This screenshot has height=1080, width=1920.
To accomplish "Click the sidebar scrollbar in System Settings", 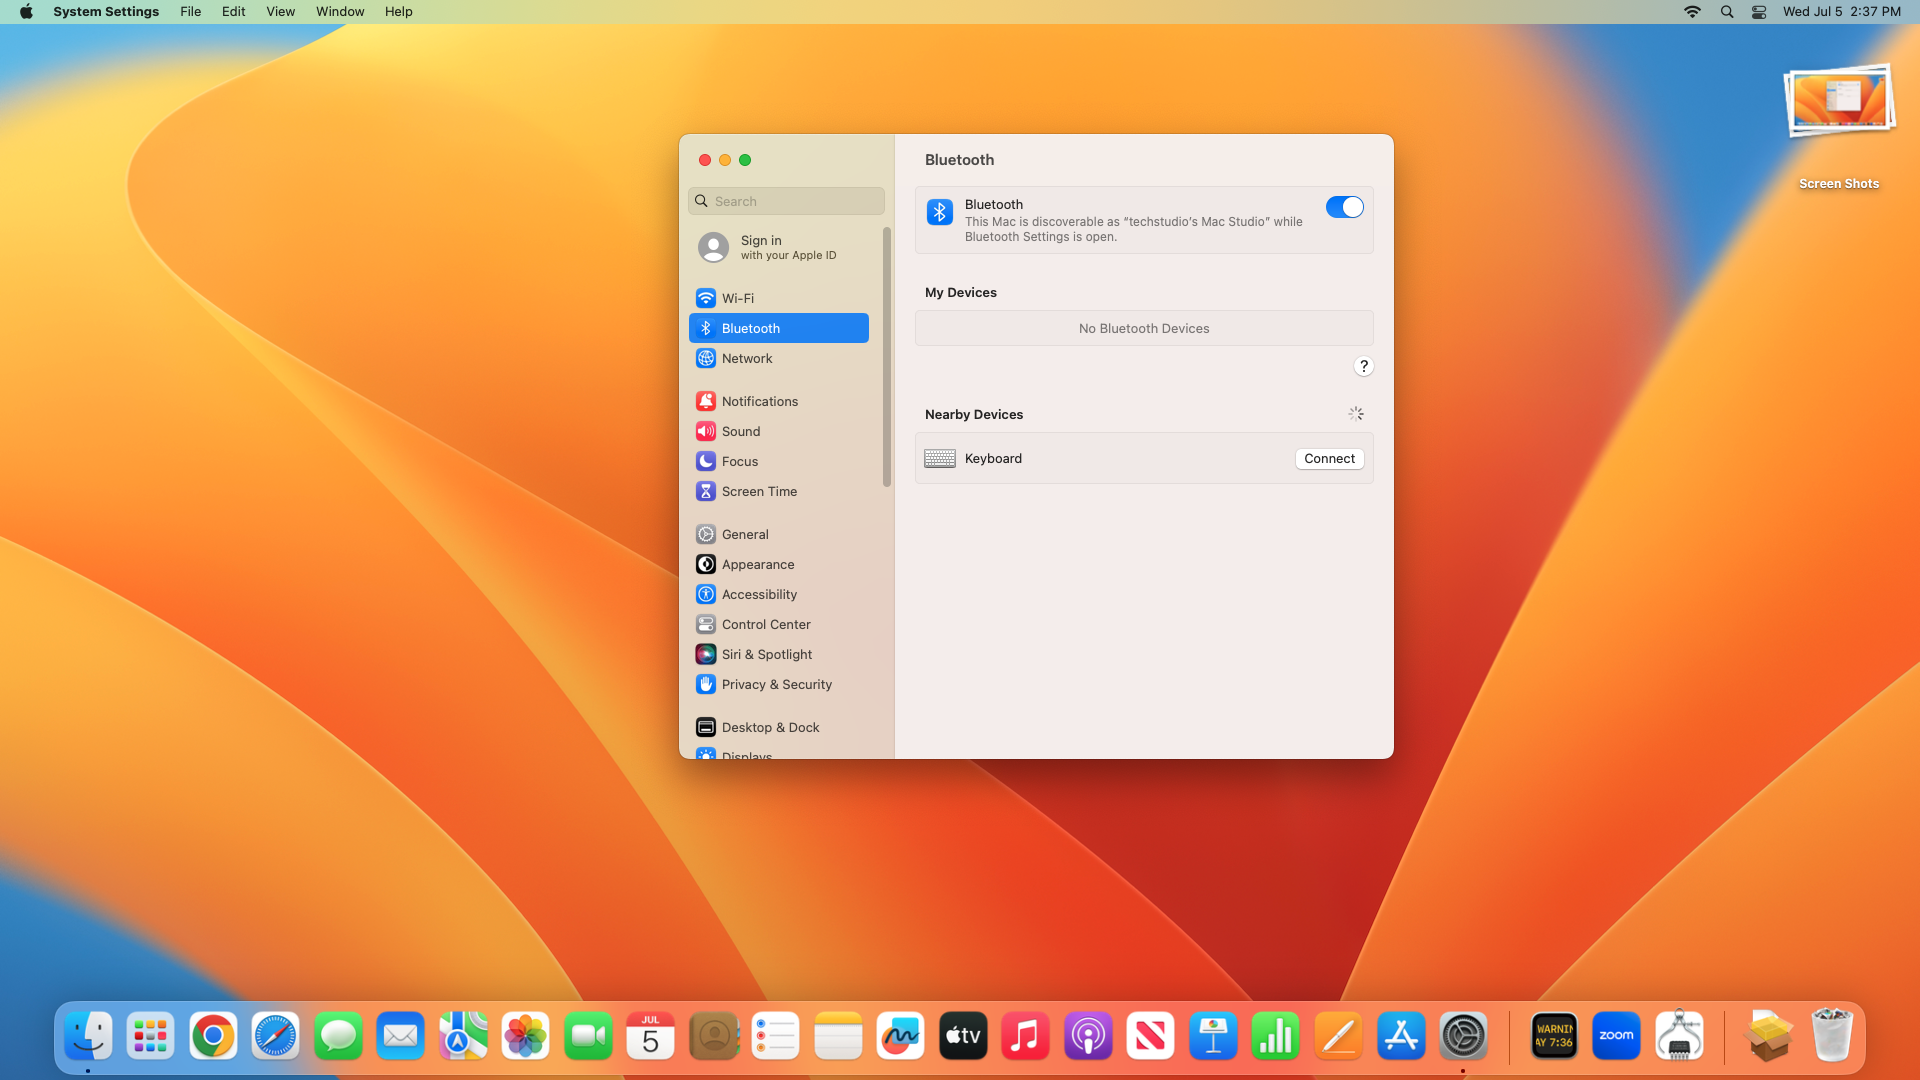I will click(x=886, y=357).
